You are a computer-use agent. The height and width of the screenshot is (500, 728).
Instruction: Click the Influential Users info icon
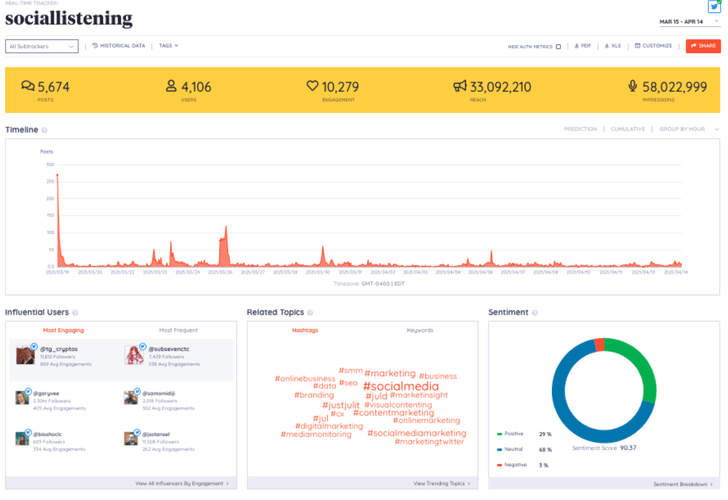tap(75, 313)
